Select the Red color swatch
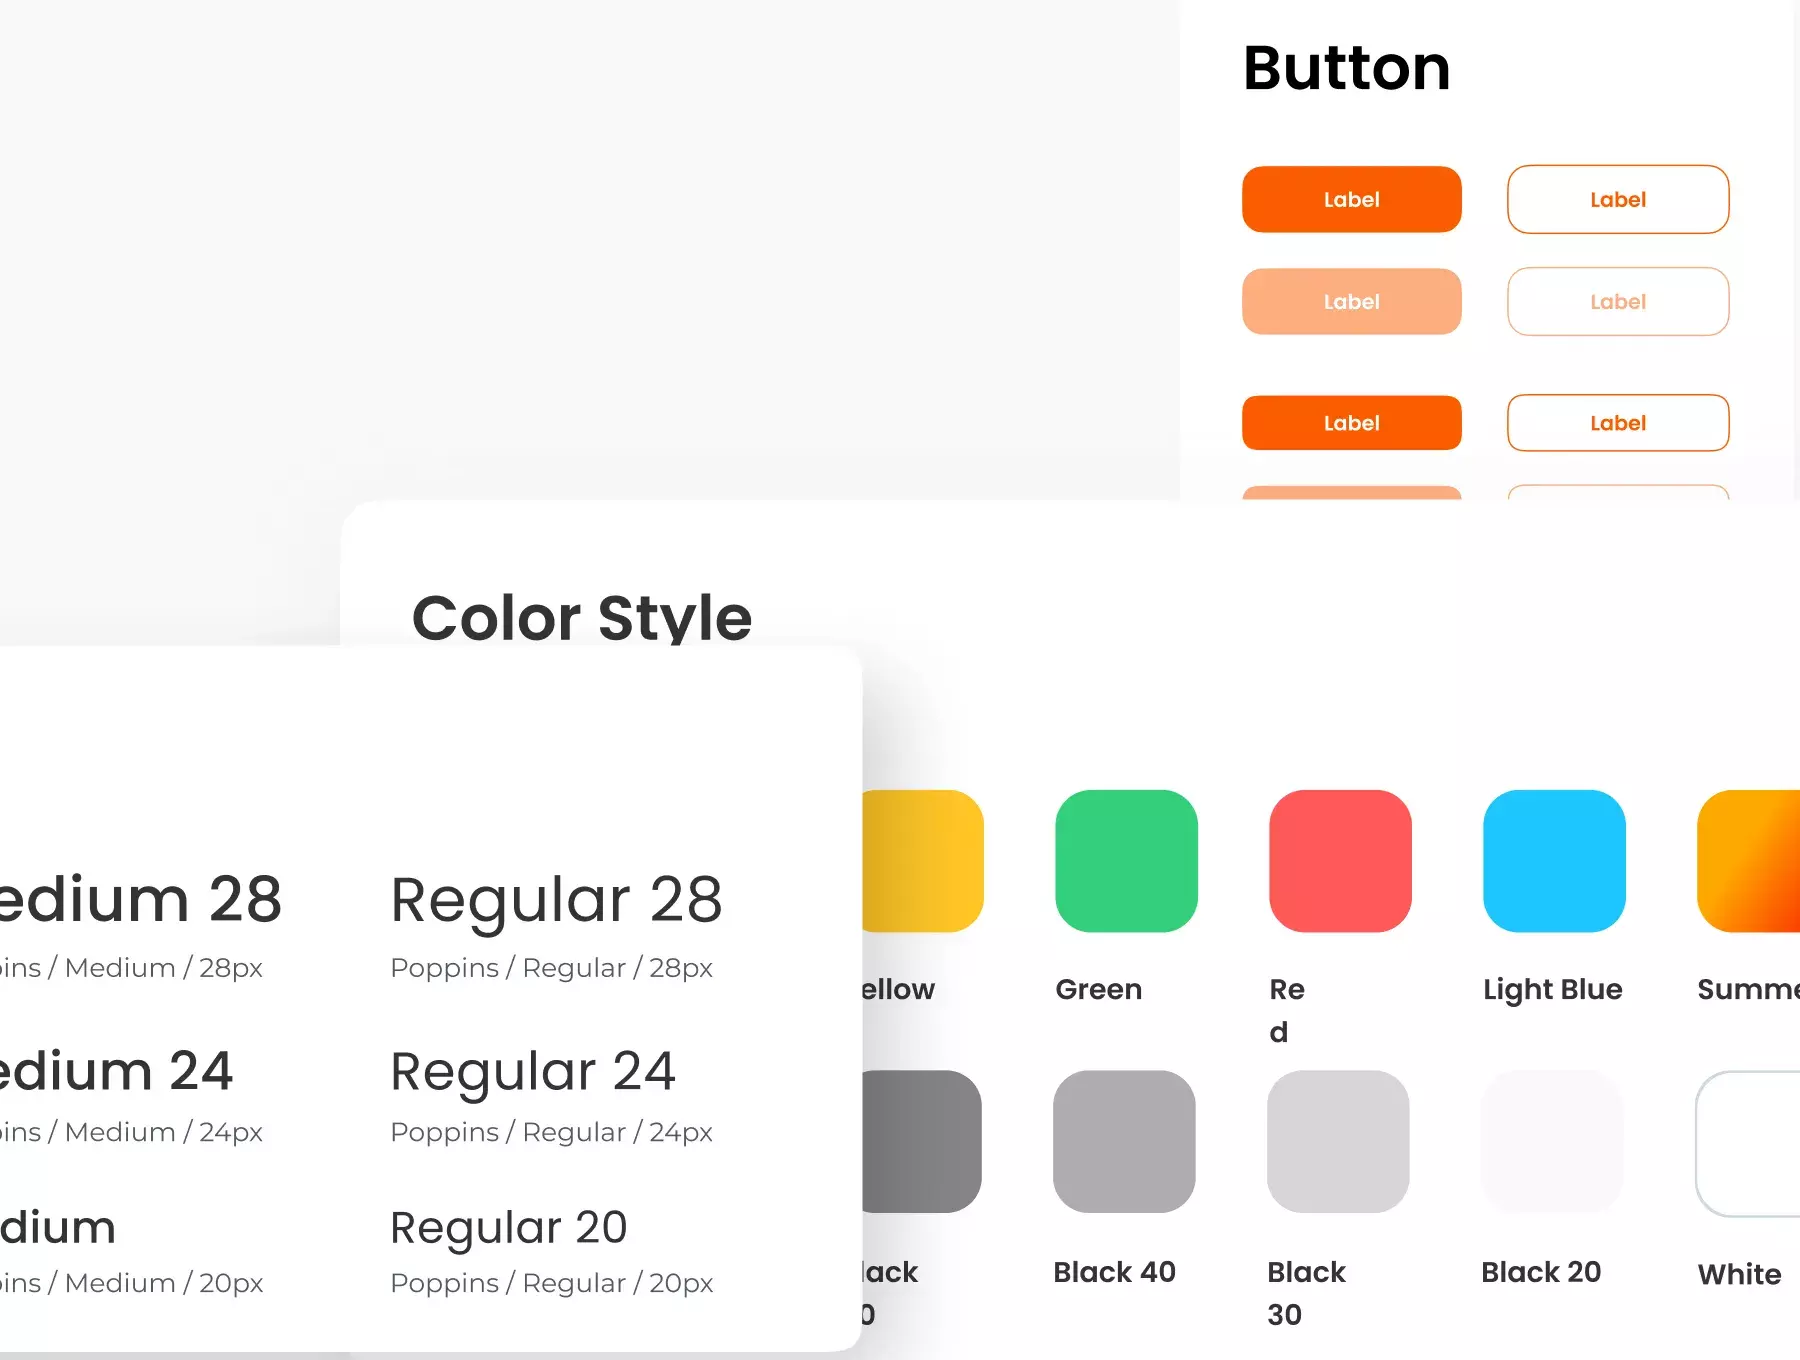The image size is (1800, 1360). click(1340, 861)
